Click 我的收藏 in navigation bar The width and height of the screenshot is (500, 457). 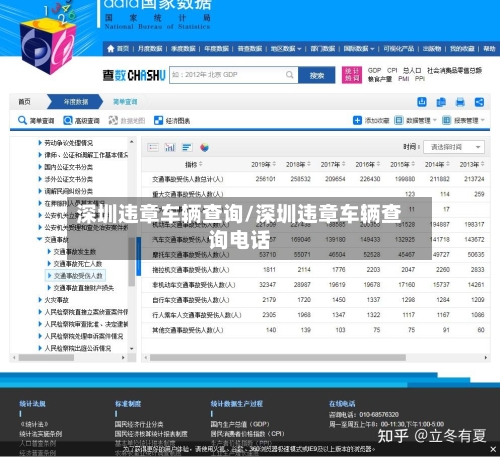462,49
